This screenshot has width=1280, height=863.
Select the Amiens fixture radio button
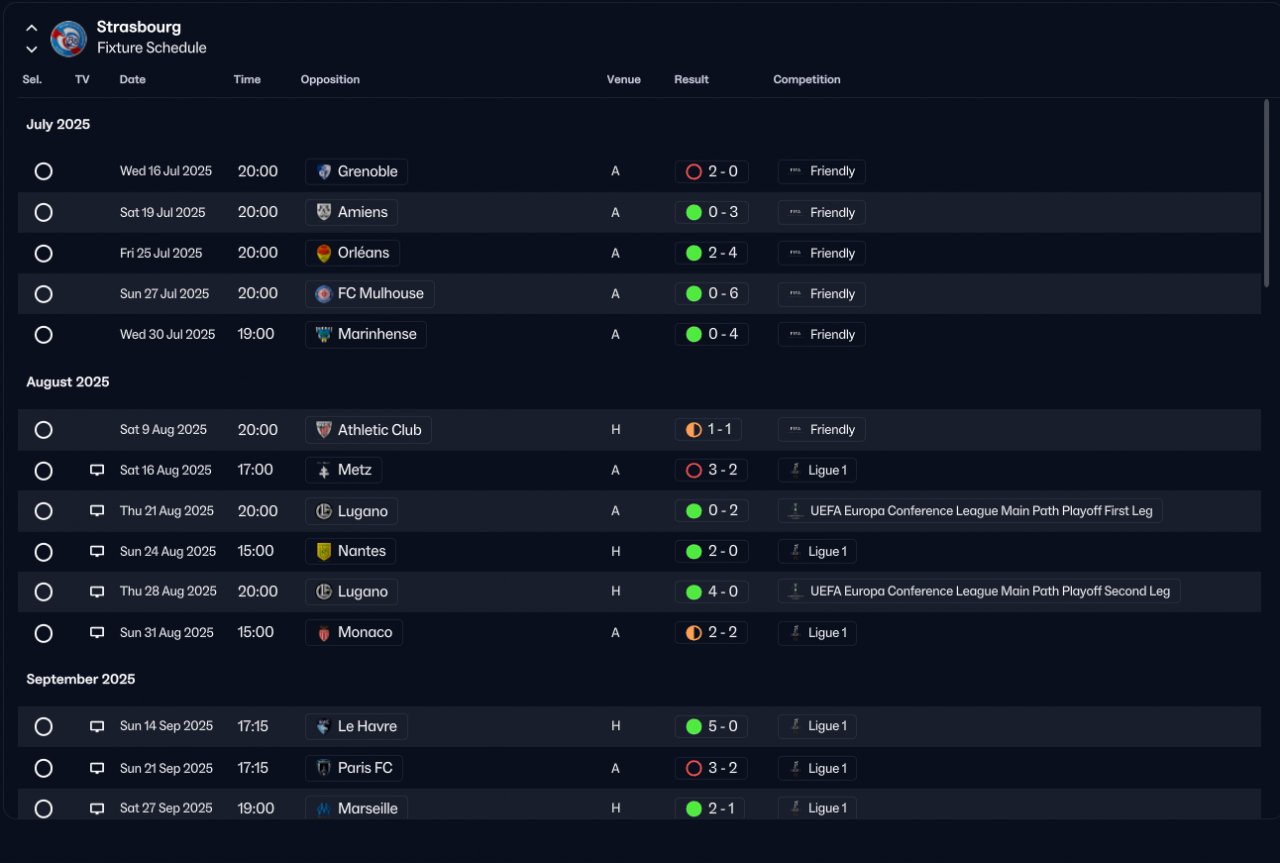[43, 212]
